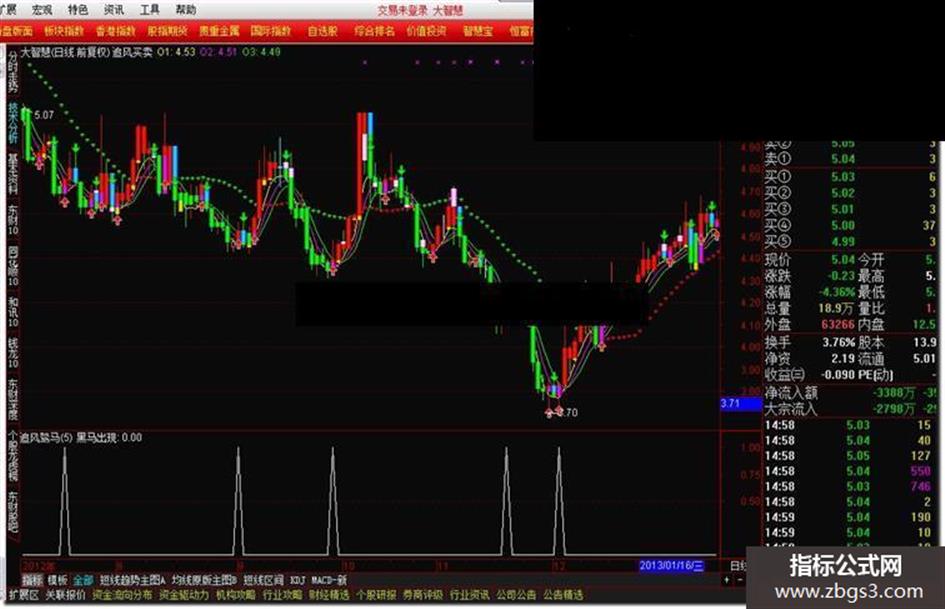Click the 现价 5.04 value

843,260
